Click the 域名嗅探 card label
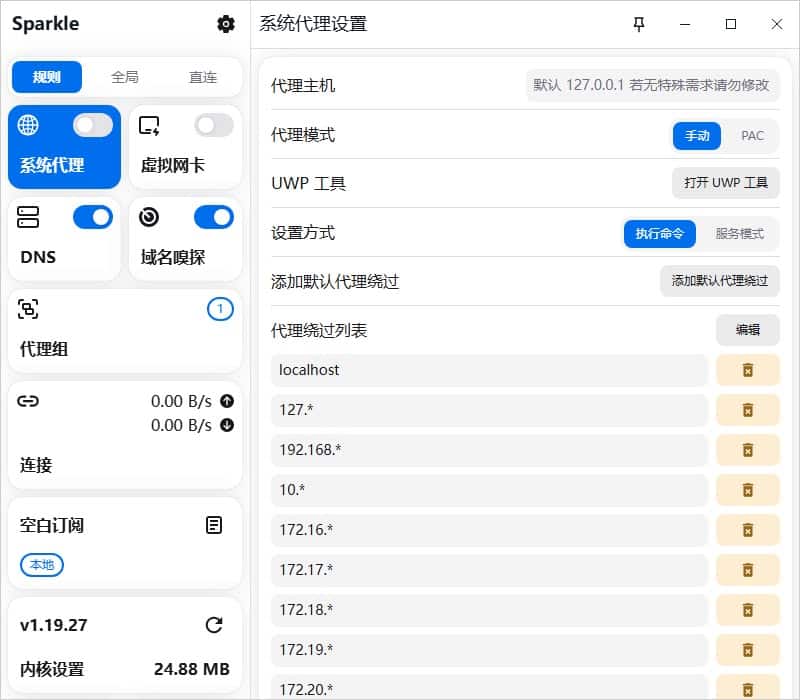Viewport: 800px width, 700px height. [173, 257]
